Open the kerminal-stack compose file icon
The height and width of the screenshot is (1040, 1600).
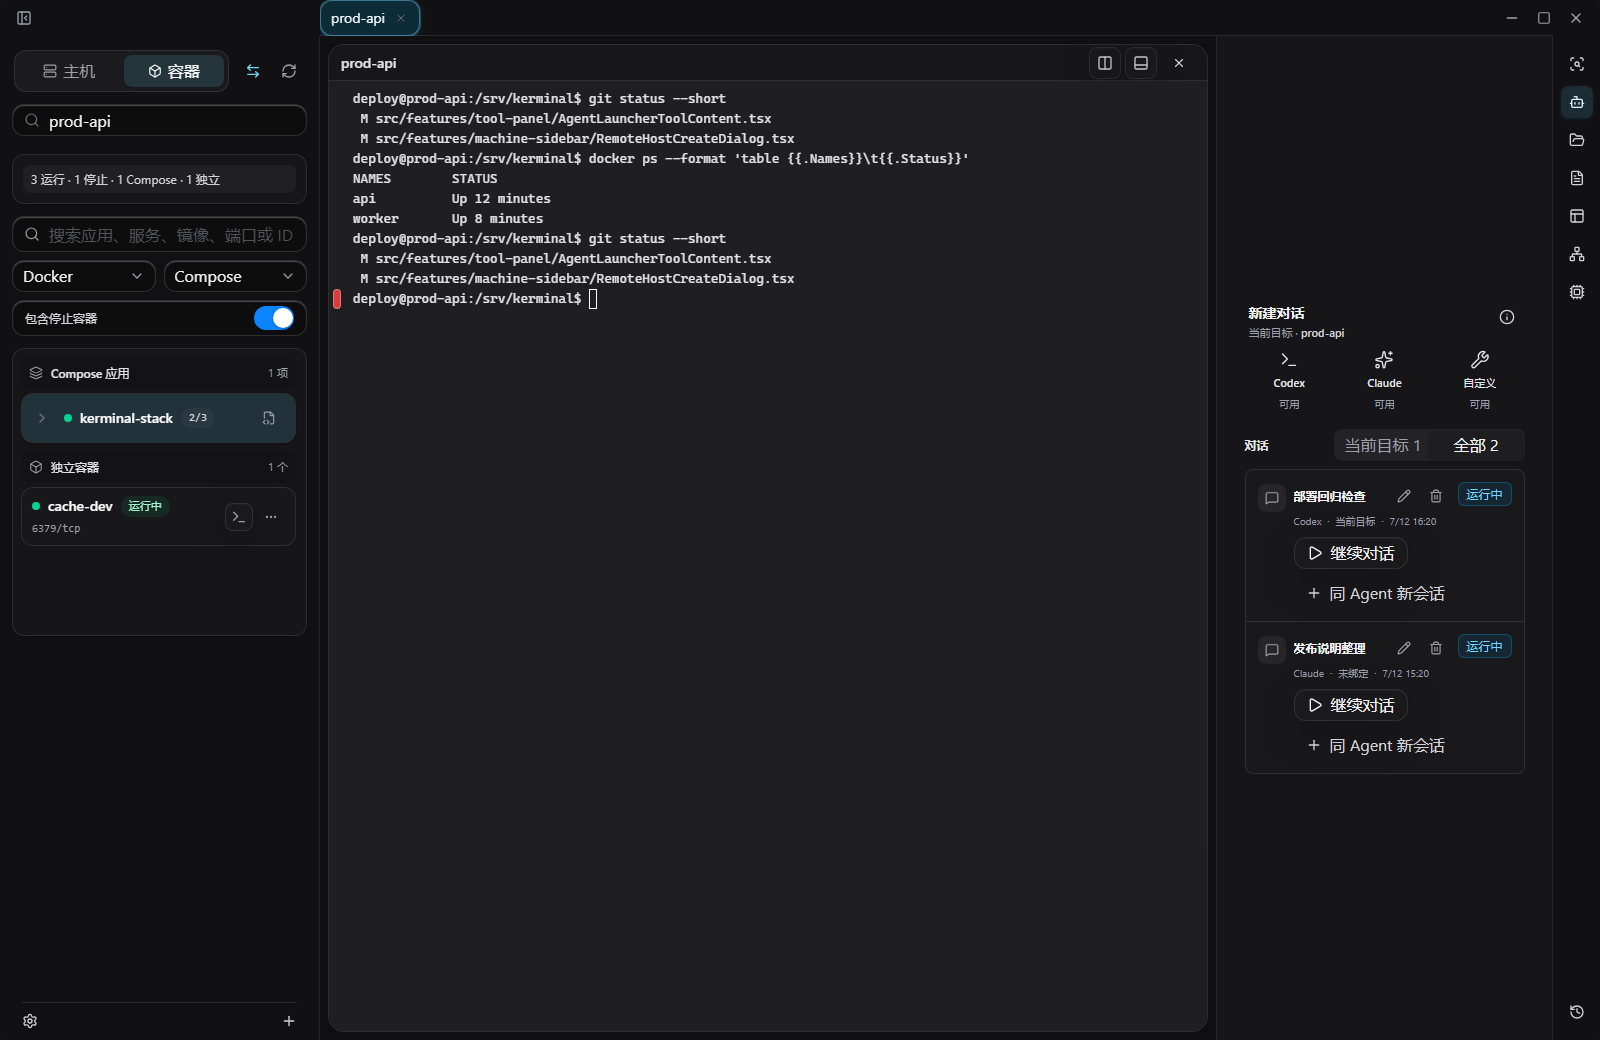(x=269, y=418)
